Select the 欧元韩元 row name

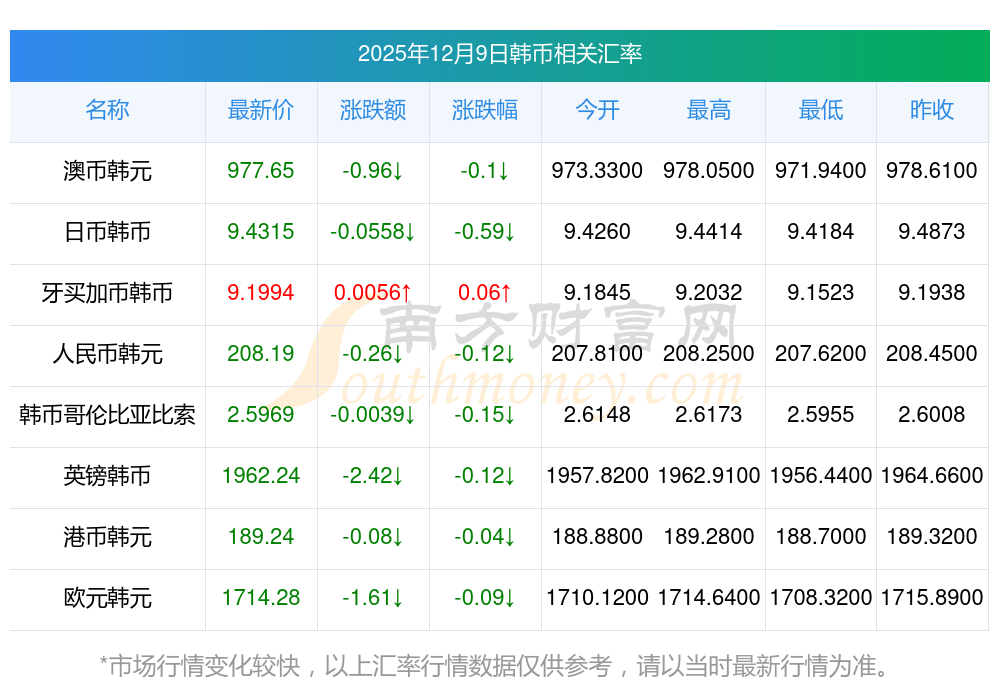tap(107, 598)
